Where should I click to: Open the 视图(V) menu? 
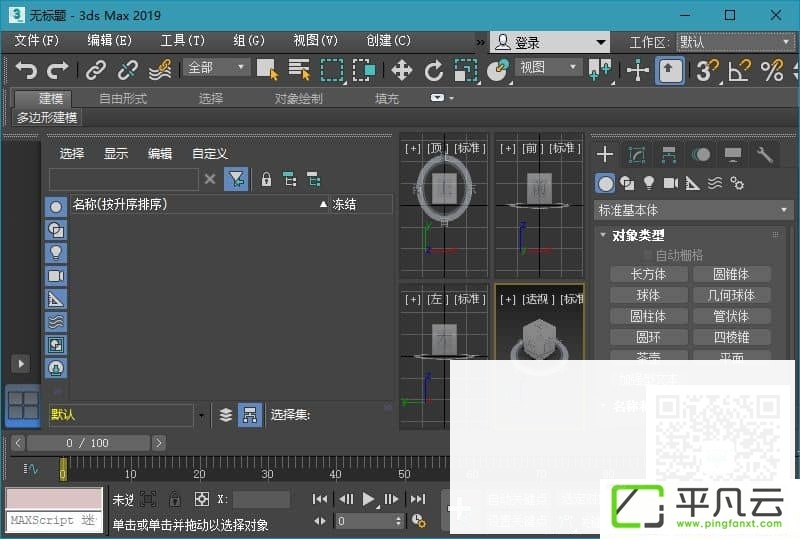(315, 40)
